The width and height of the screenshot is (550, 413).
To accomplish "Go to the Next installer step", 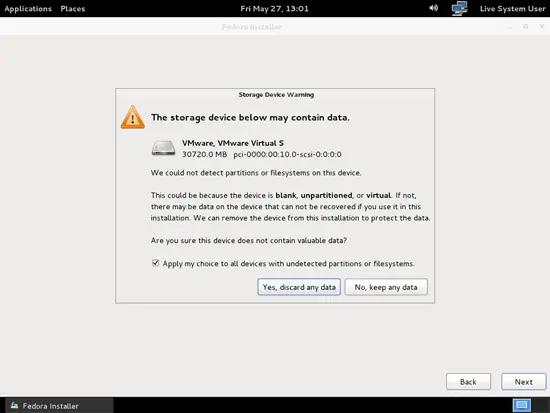I will pyautogui.click(x=524, y=381).
